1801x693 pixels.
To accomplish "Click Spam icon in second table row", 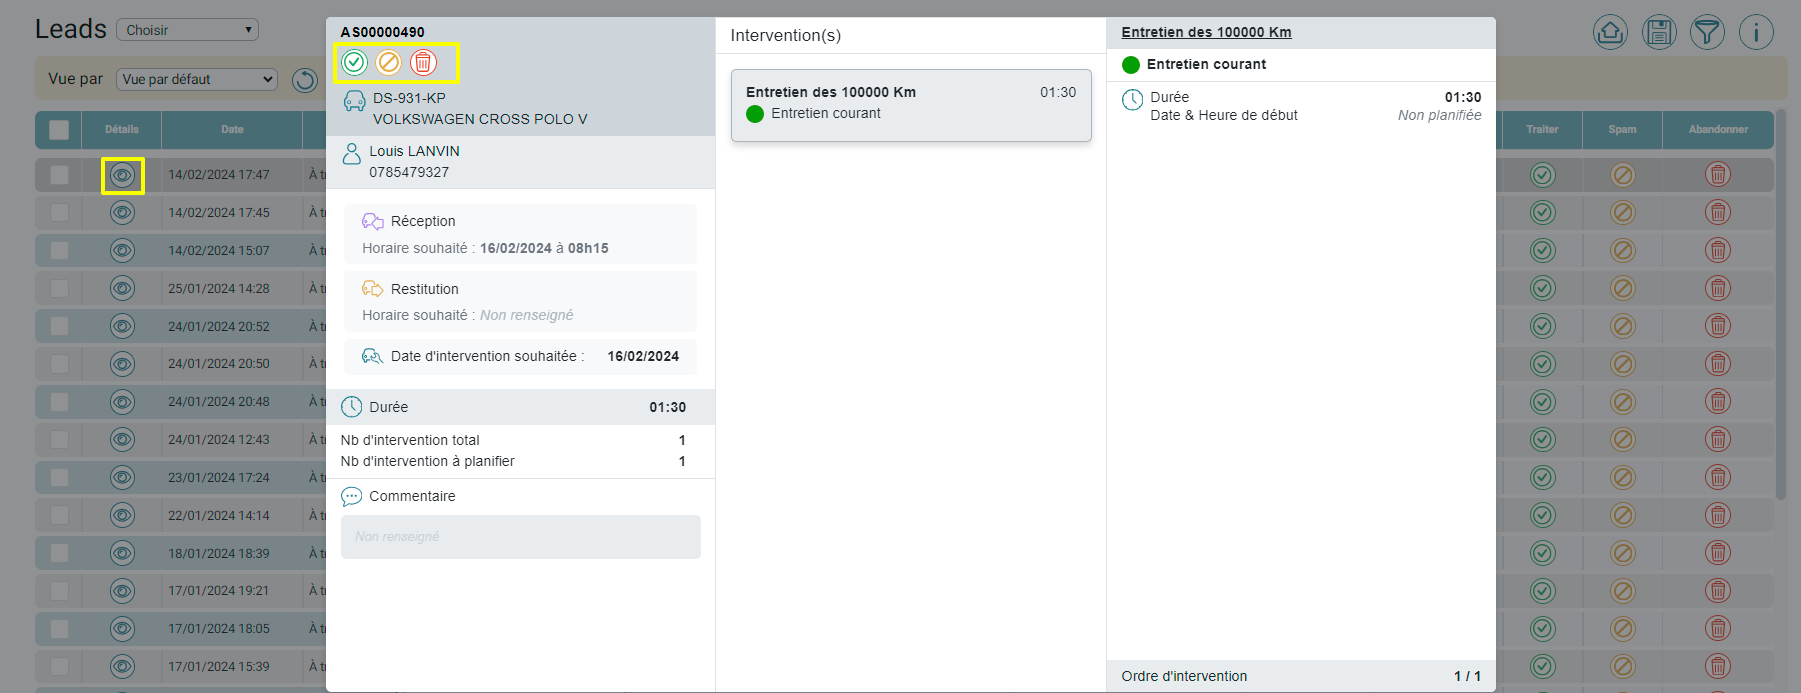I will [1623, 213].
